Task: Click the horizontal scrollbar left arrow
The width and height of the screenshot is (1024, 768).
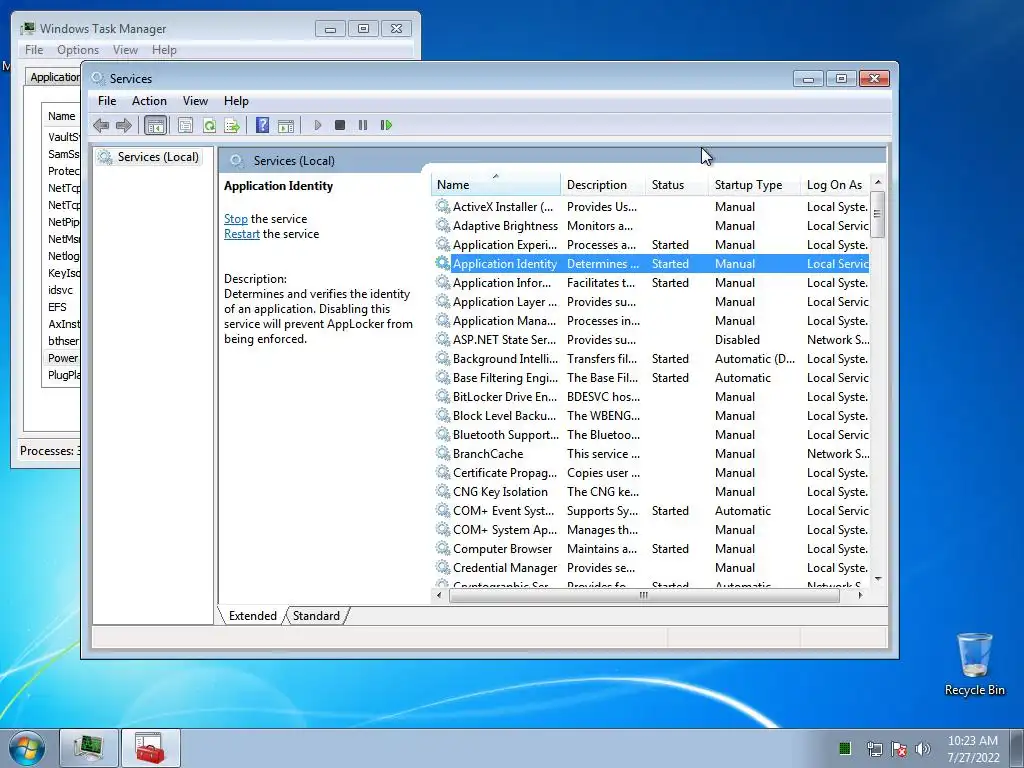Action: pyautogui.click(x=439, y=595)
